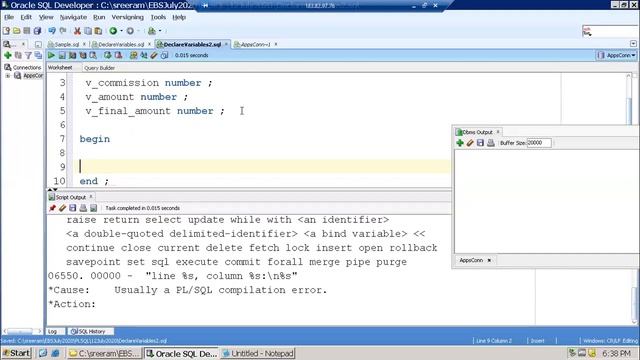Click the Explain Plan icon in worksheet toolbar

[x=73, y=55]
